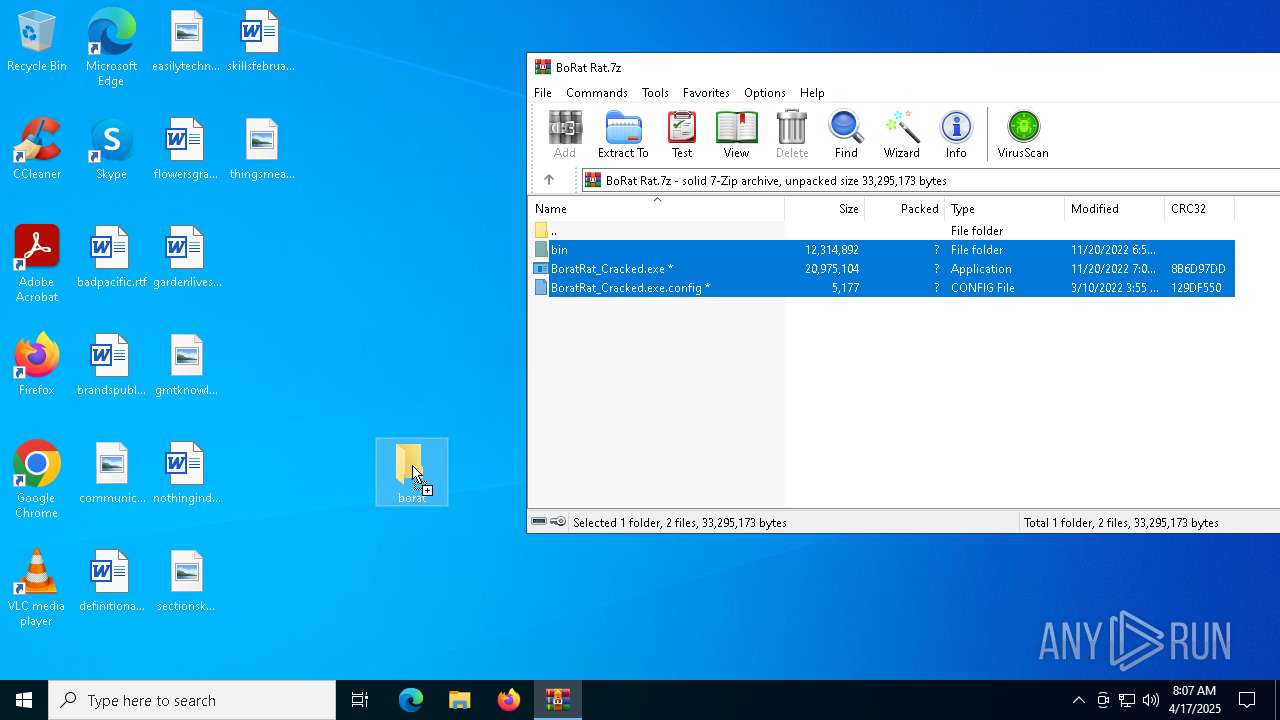Image resolution: width=1280 pixels, height=720 pixels.
Task: Open the Commands menu
Action: tap(597, 93)
